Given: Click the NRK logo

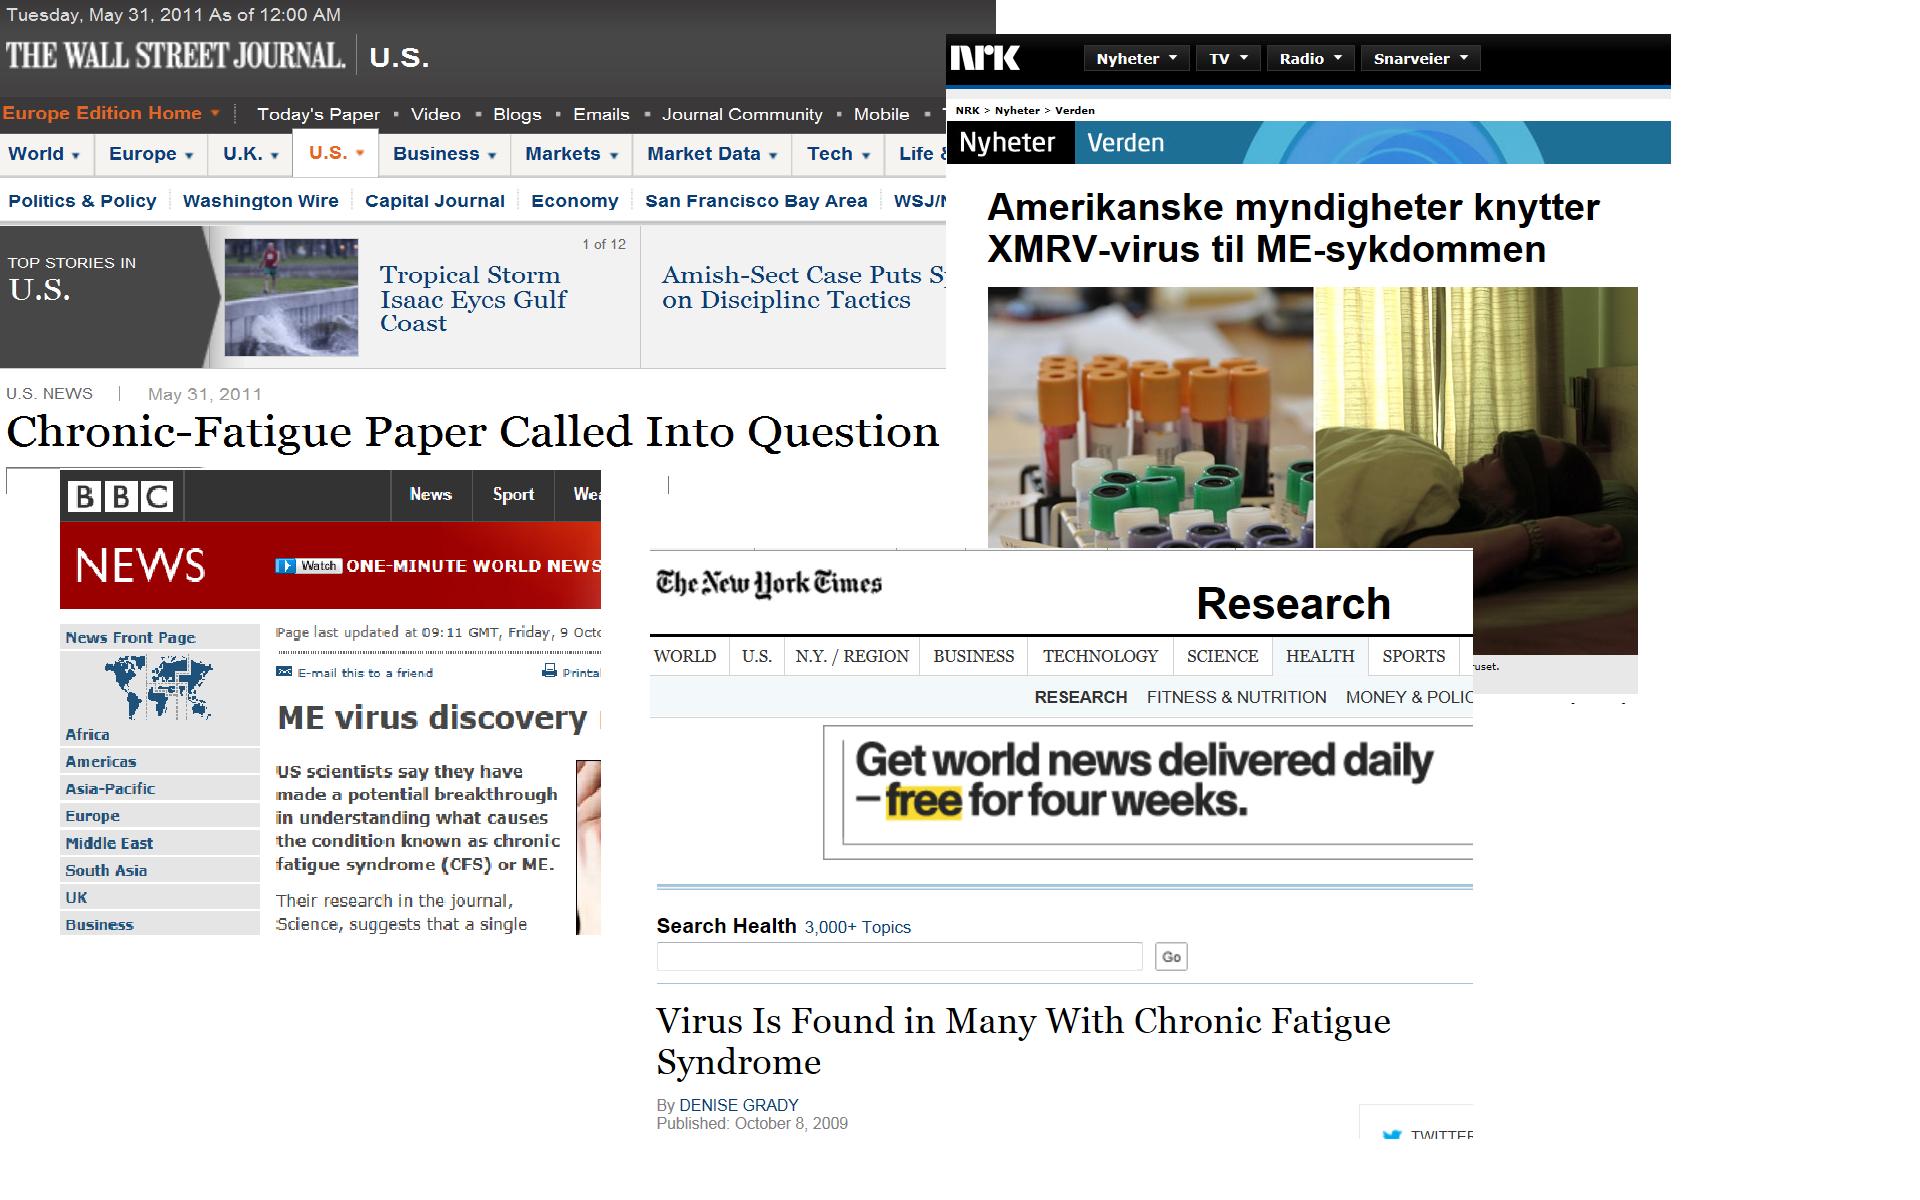Looking at the screenshot, I should pyautogui.click(x=985, y=58).
